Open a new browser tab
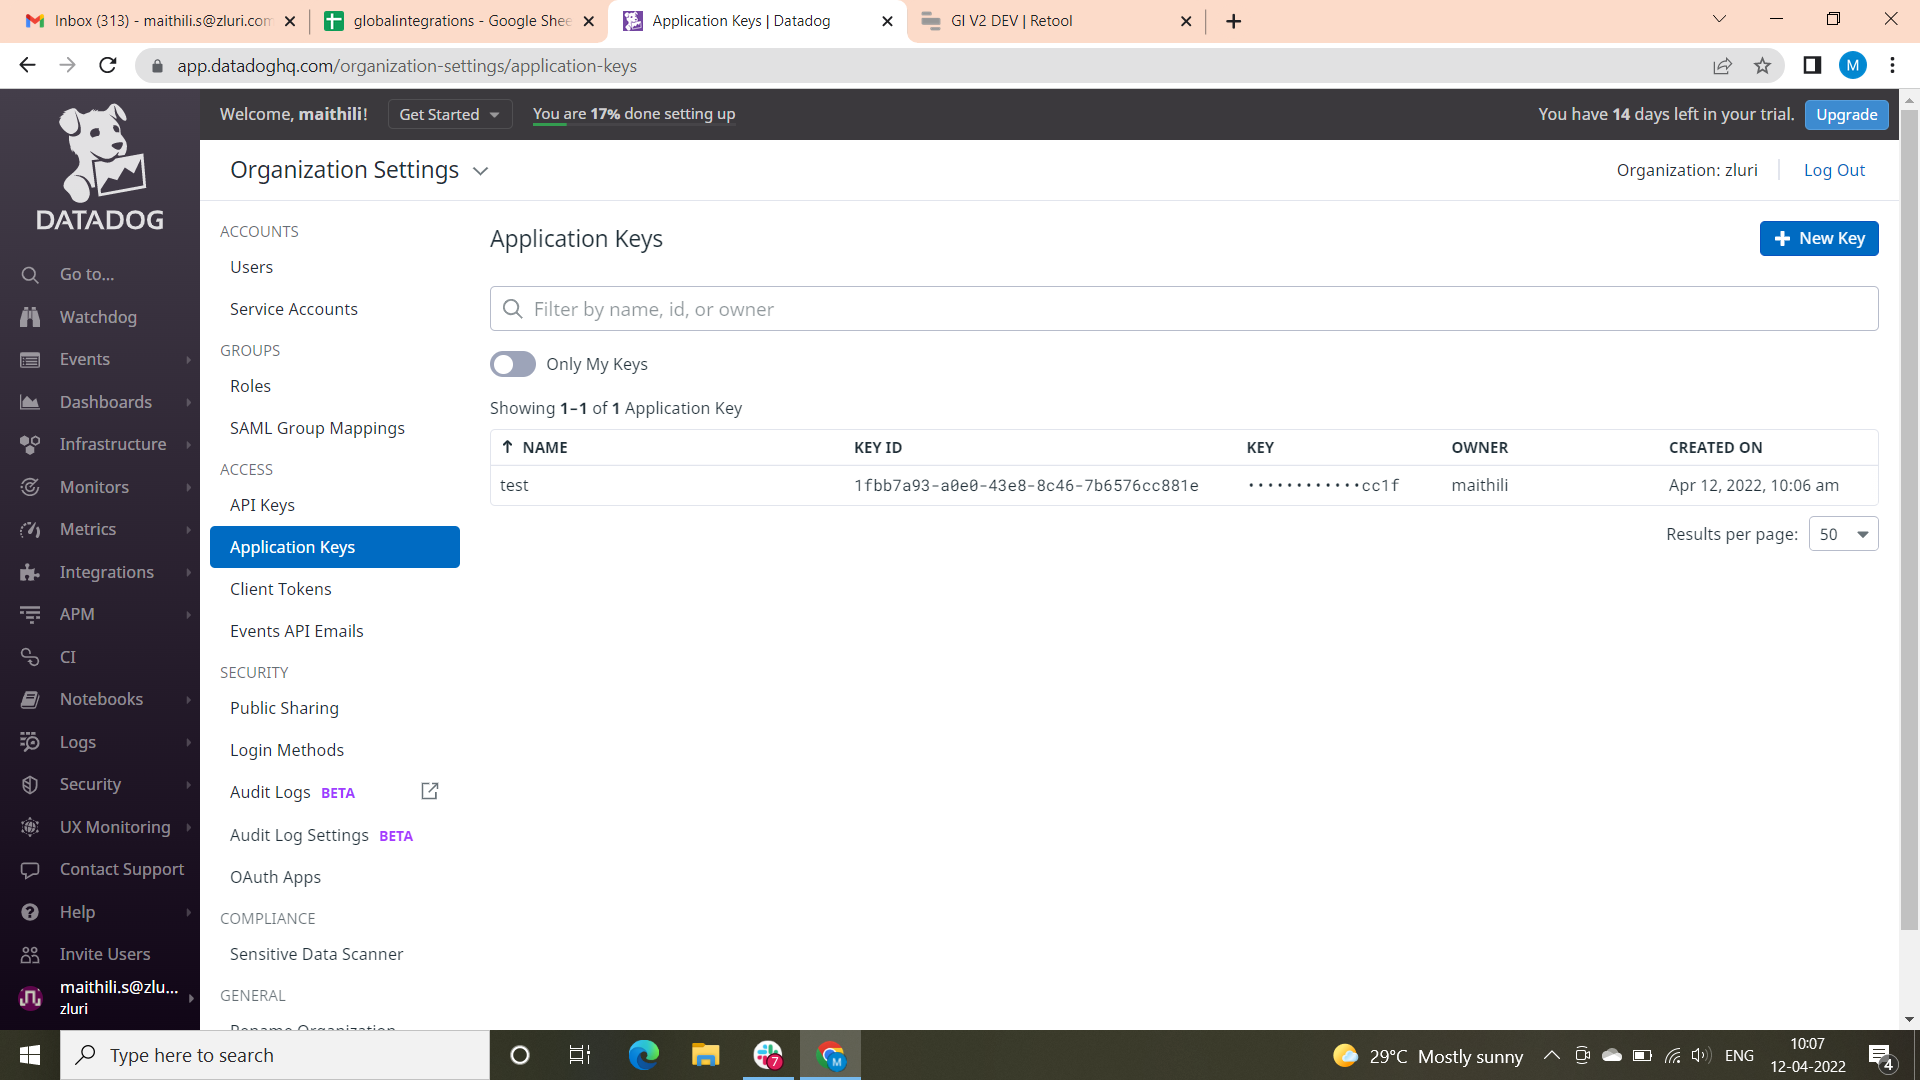This screenshot has height=1080, width=1920. (x=1234, y=21)
